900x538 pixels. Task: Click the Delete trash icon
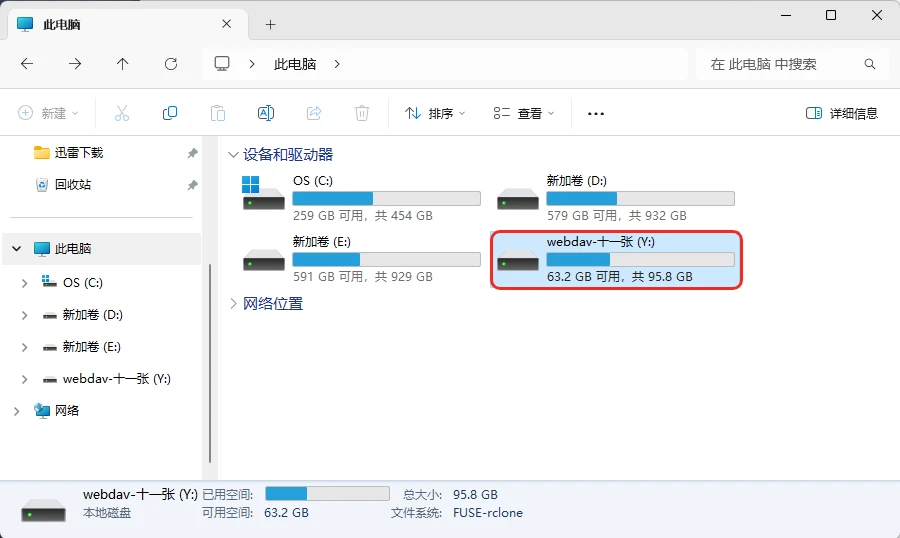(x=362, y=113)
